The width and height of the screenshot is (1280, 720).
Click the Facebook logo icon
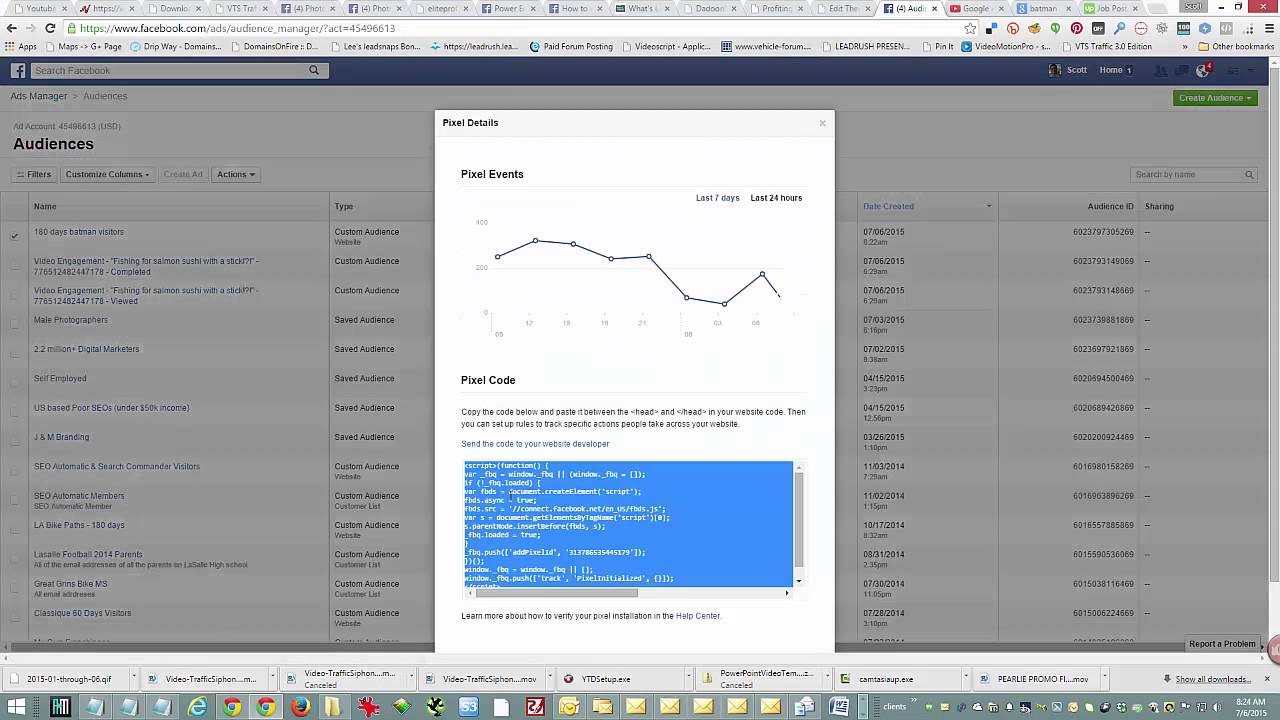pyautogui.click(x=18, y=71)
